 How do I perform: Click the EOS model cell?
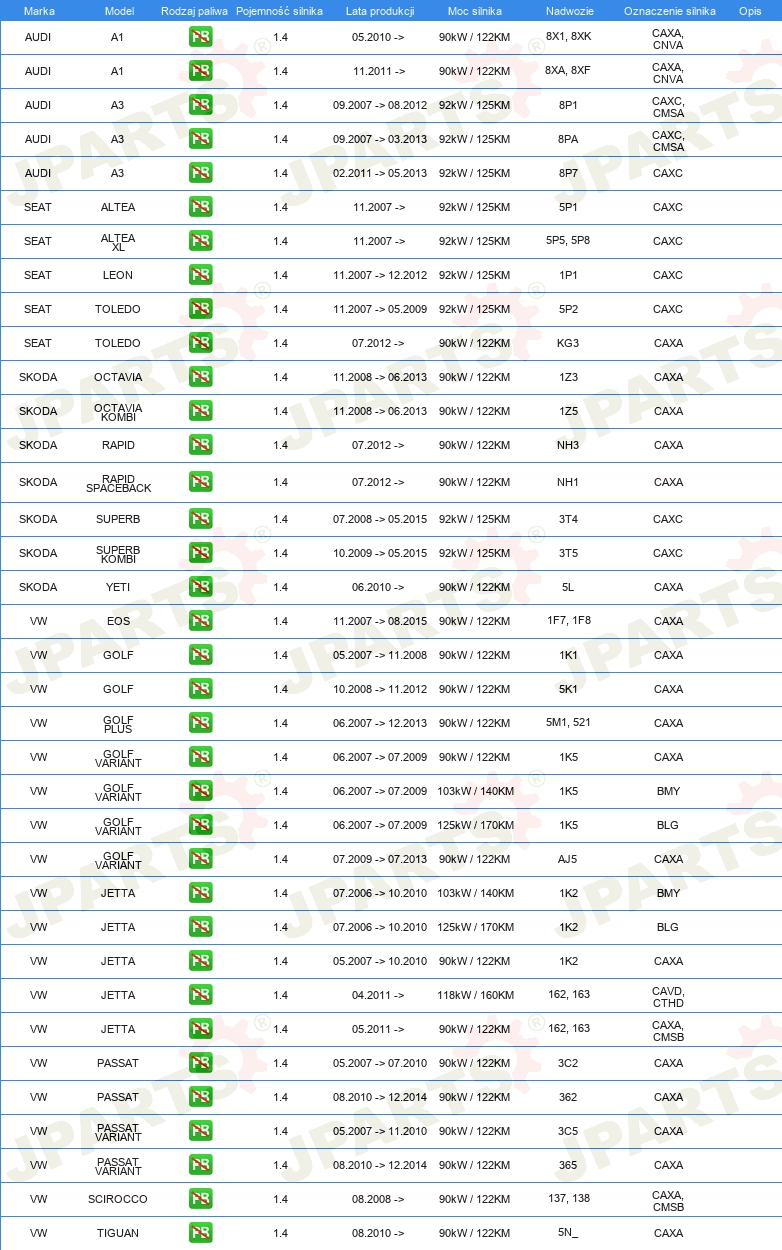(118, 621)
